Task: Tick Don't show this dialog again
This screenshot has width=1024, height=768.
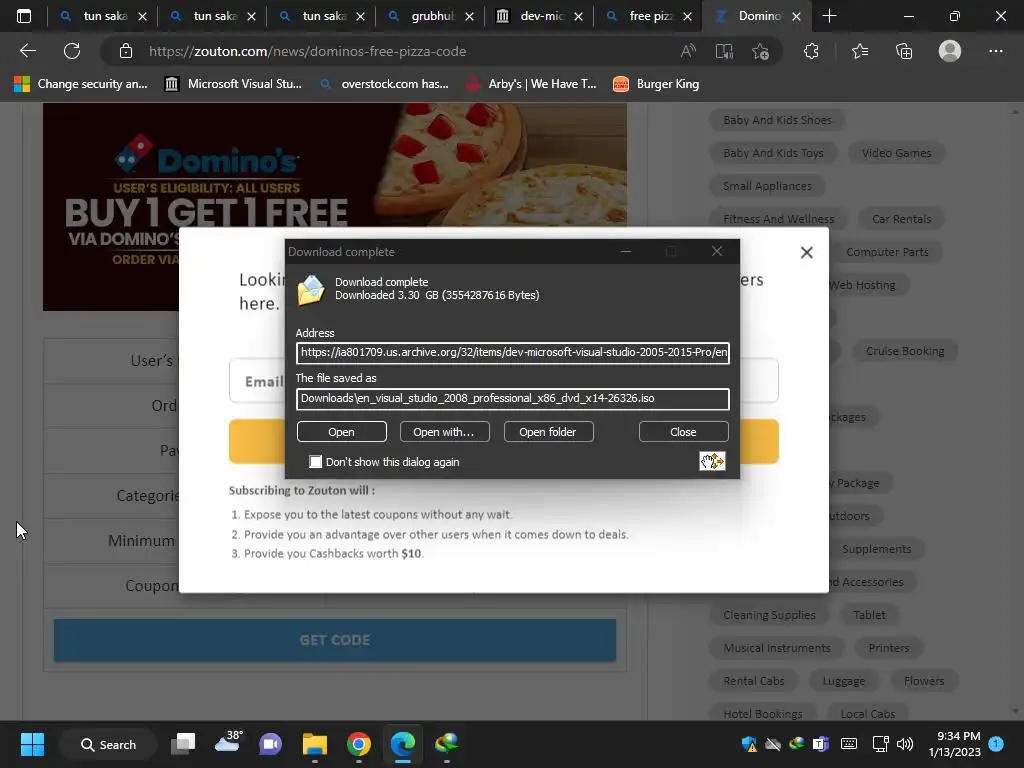Action: pyautogui.click(x=315, y=462)
